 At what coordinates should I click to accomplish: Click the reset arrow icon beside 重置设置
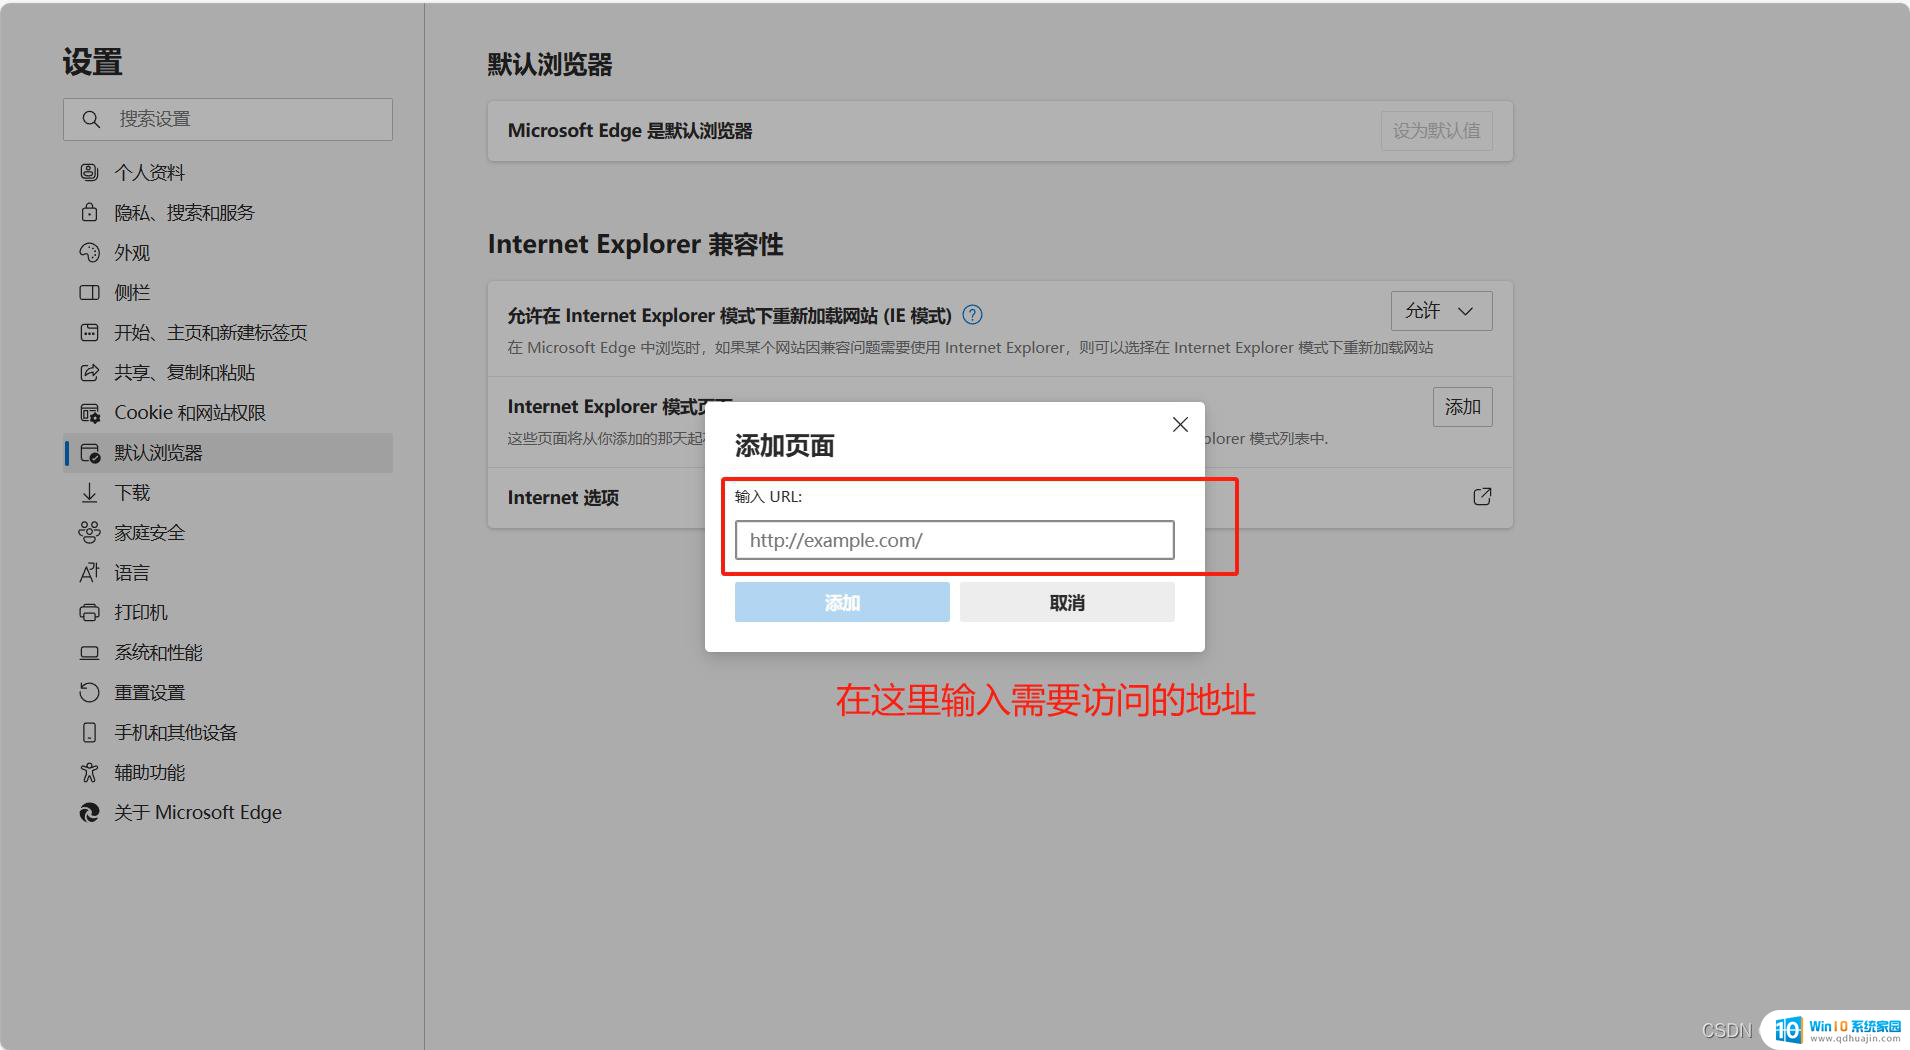pyautogui.click(x=89, y=692)
